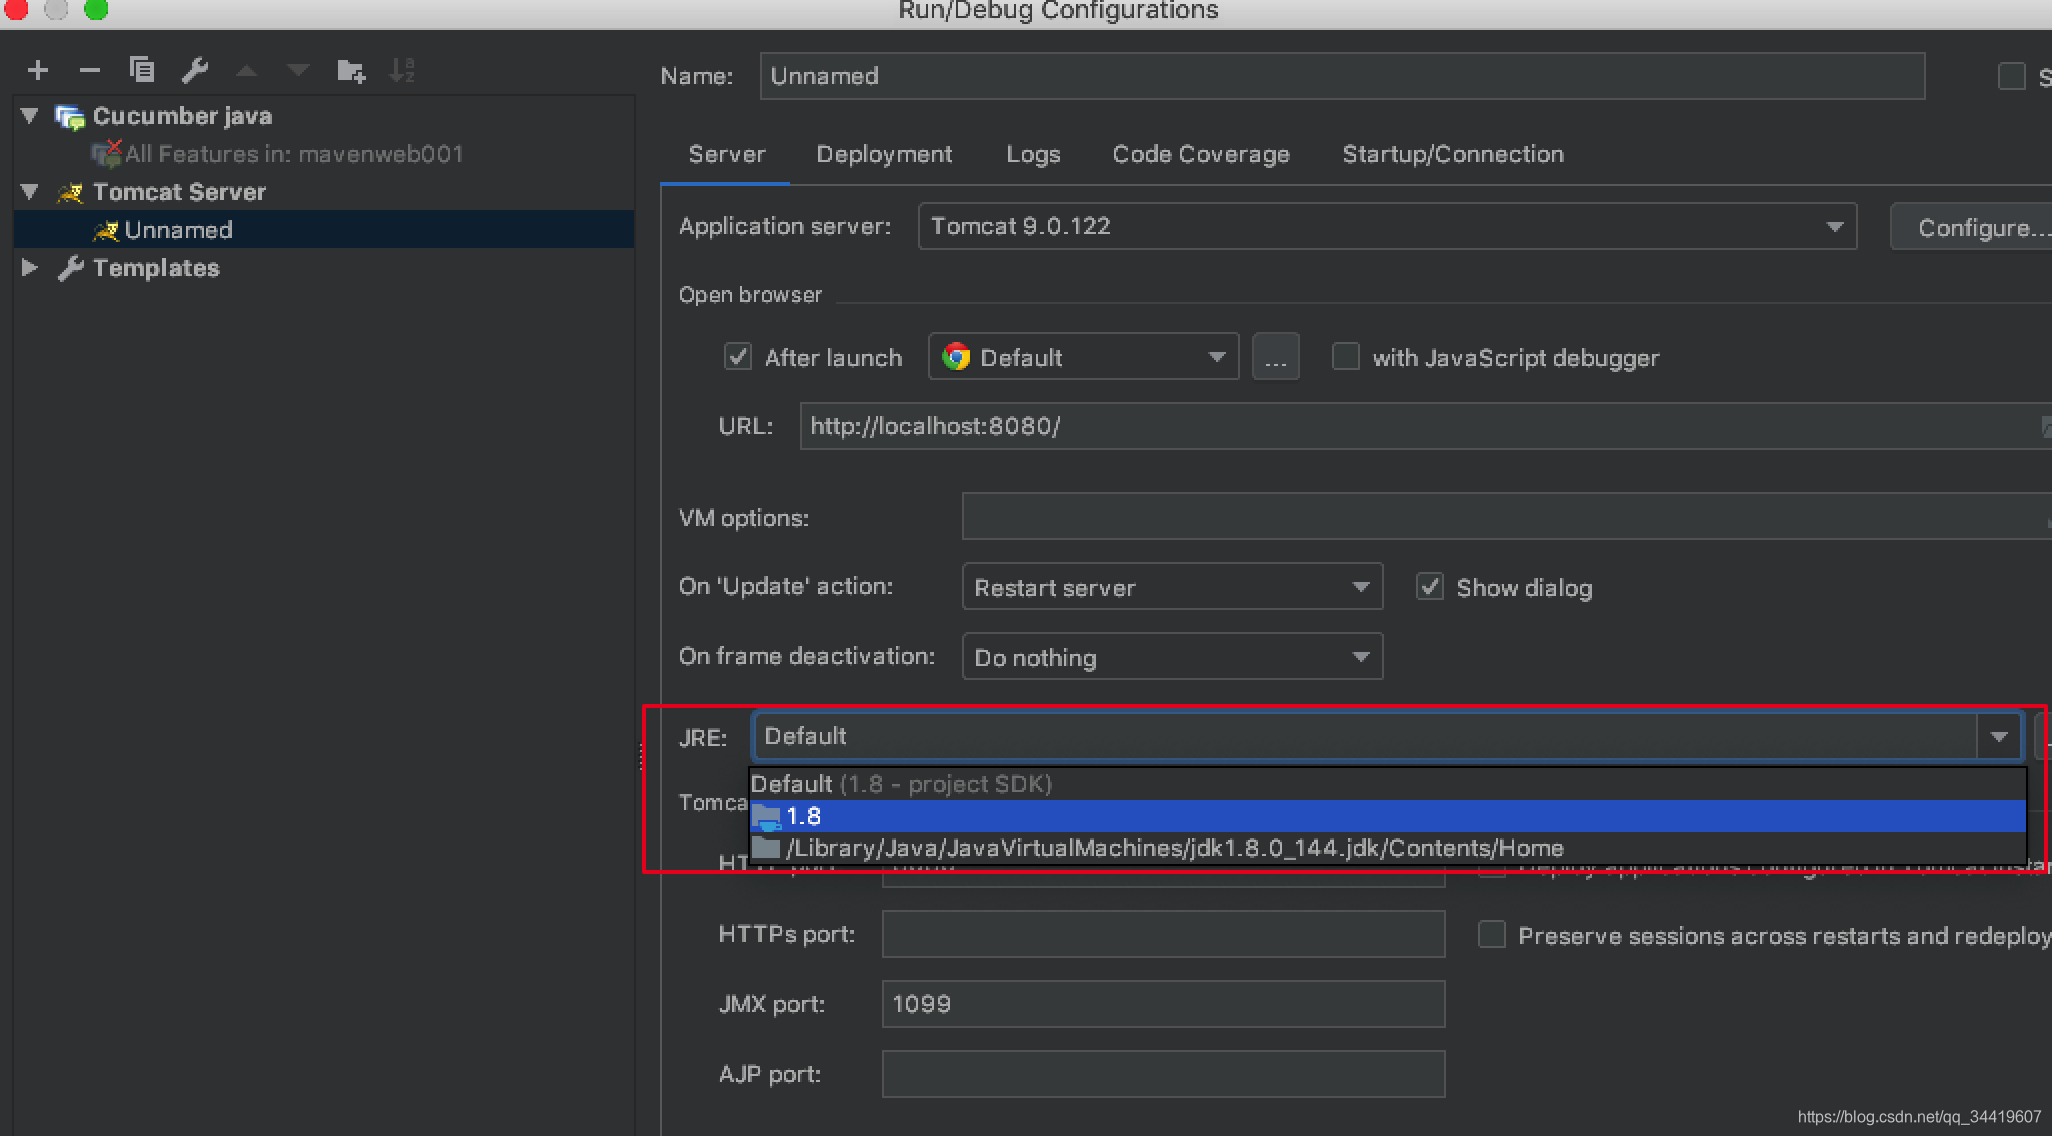Collapse the Cucumber java tree node
The width and height of the screenshot is (2052, 1136).
[x=30, y=116]
